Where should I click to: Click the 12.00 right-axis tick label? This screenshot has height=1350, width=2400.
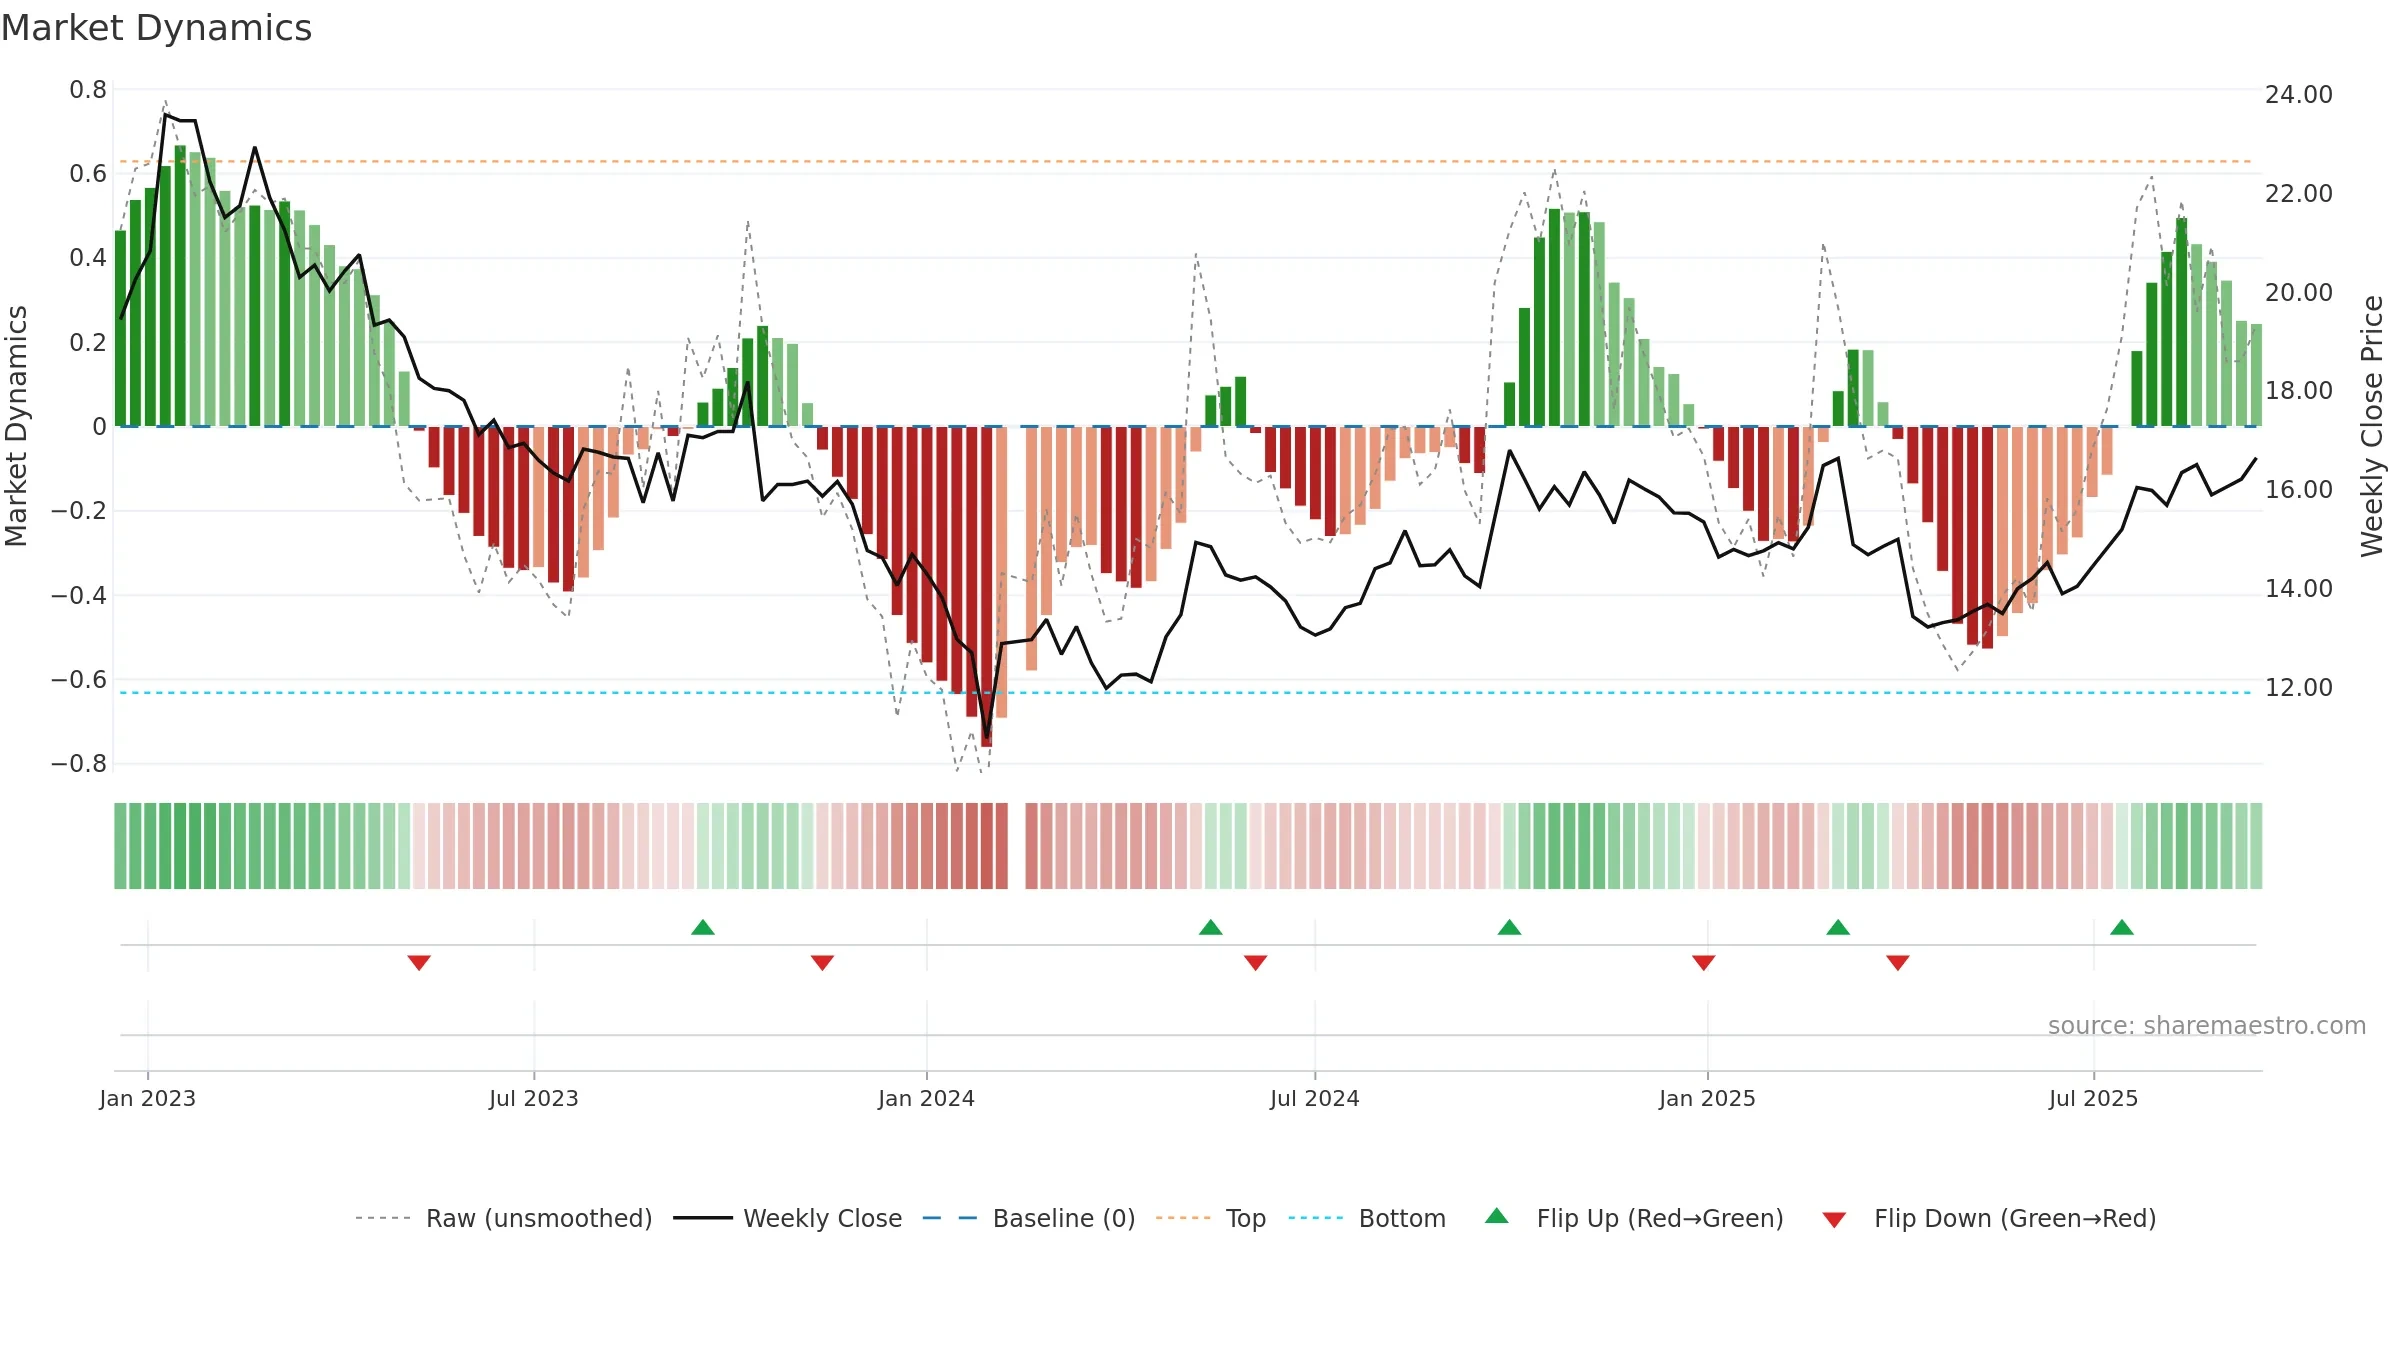coord(2299,688)
